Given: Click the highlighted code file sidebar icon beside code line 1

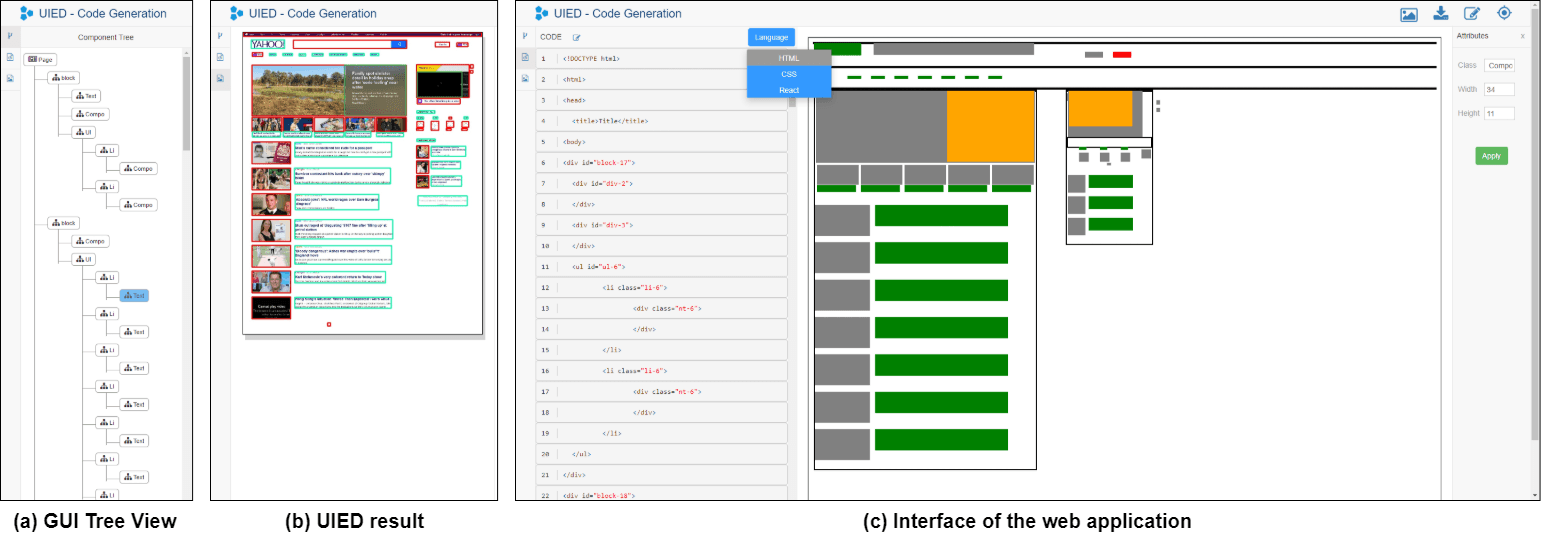Looking at the screenshot, I should pyautogui.click(x=525, y=57).
